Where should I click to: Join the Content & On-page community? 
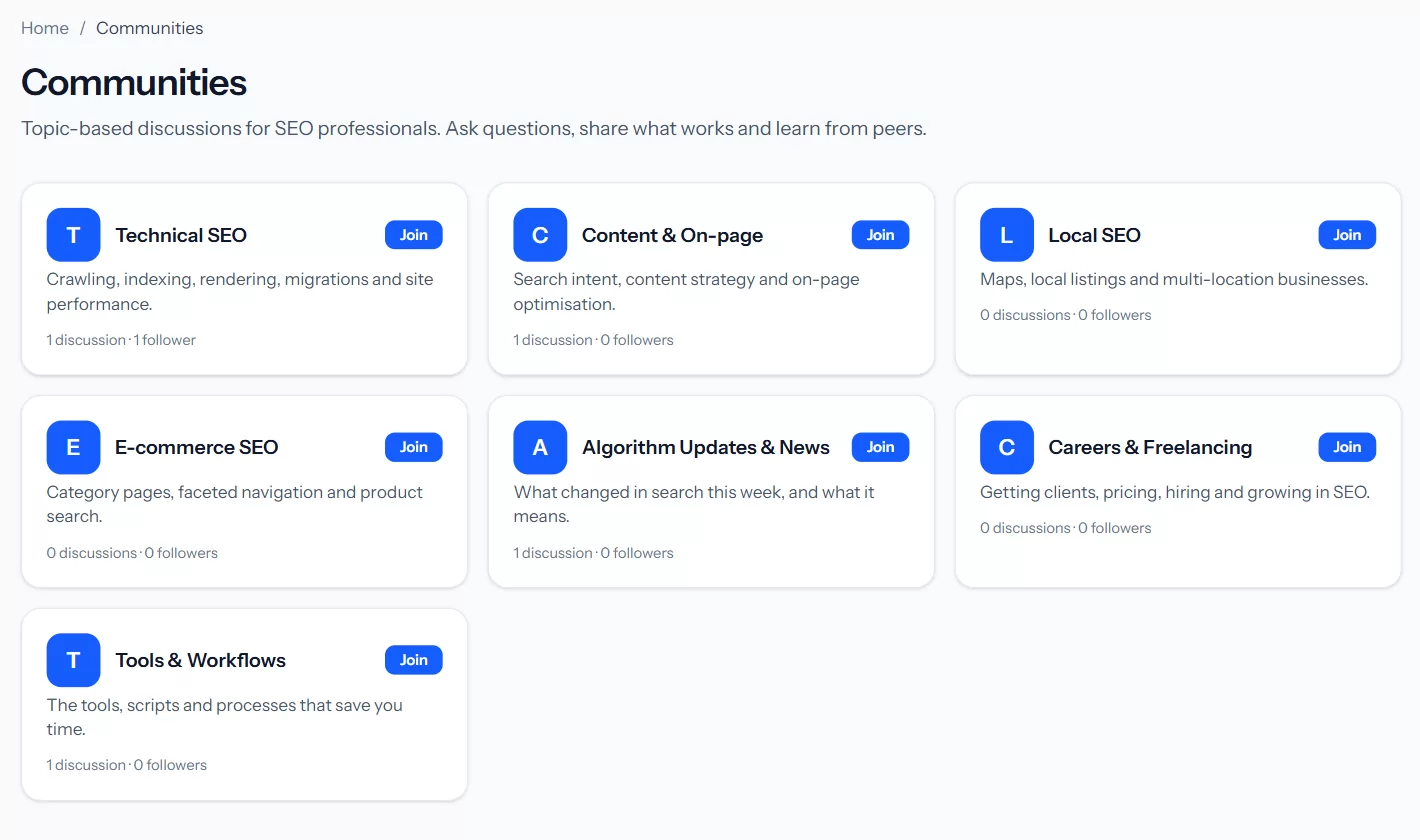tap(881, 235)
